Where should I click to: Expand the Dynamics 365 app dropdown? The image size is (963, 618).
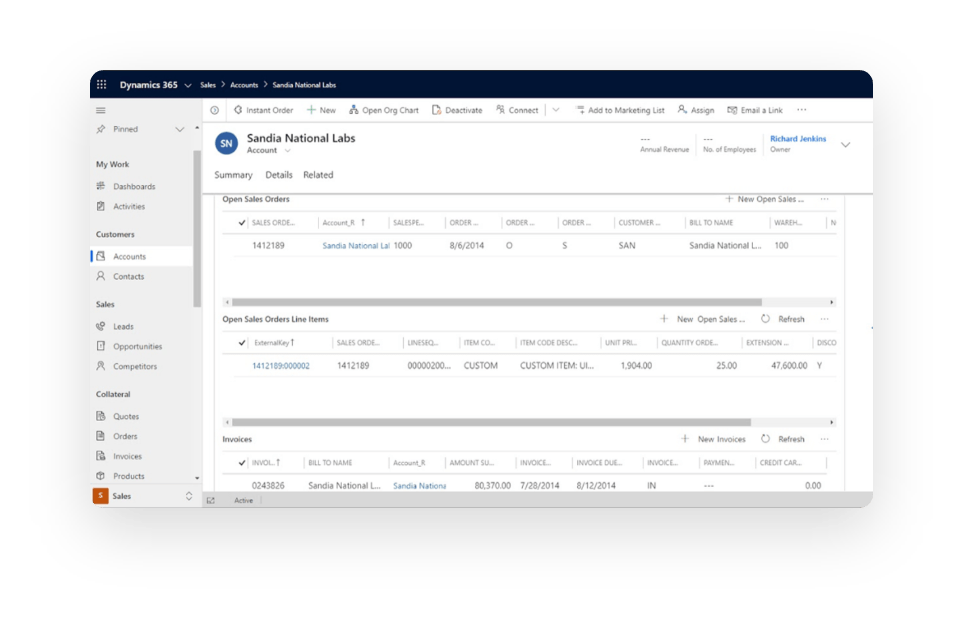[x=188, y=85]
